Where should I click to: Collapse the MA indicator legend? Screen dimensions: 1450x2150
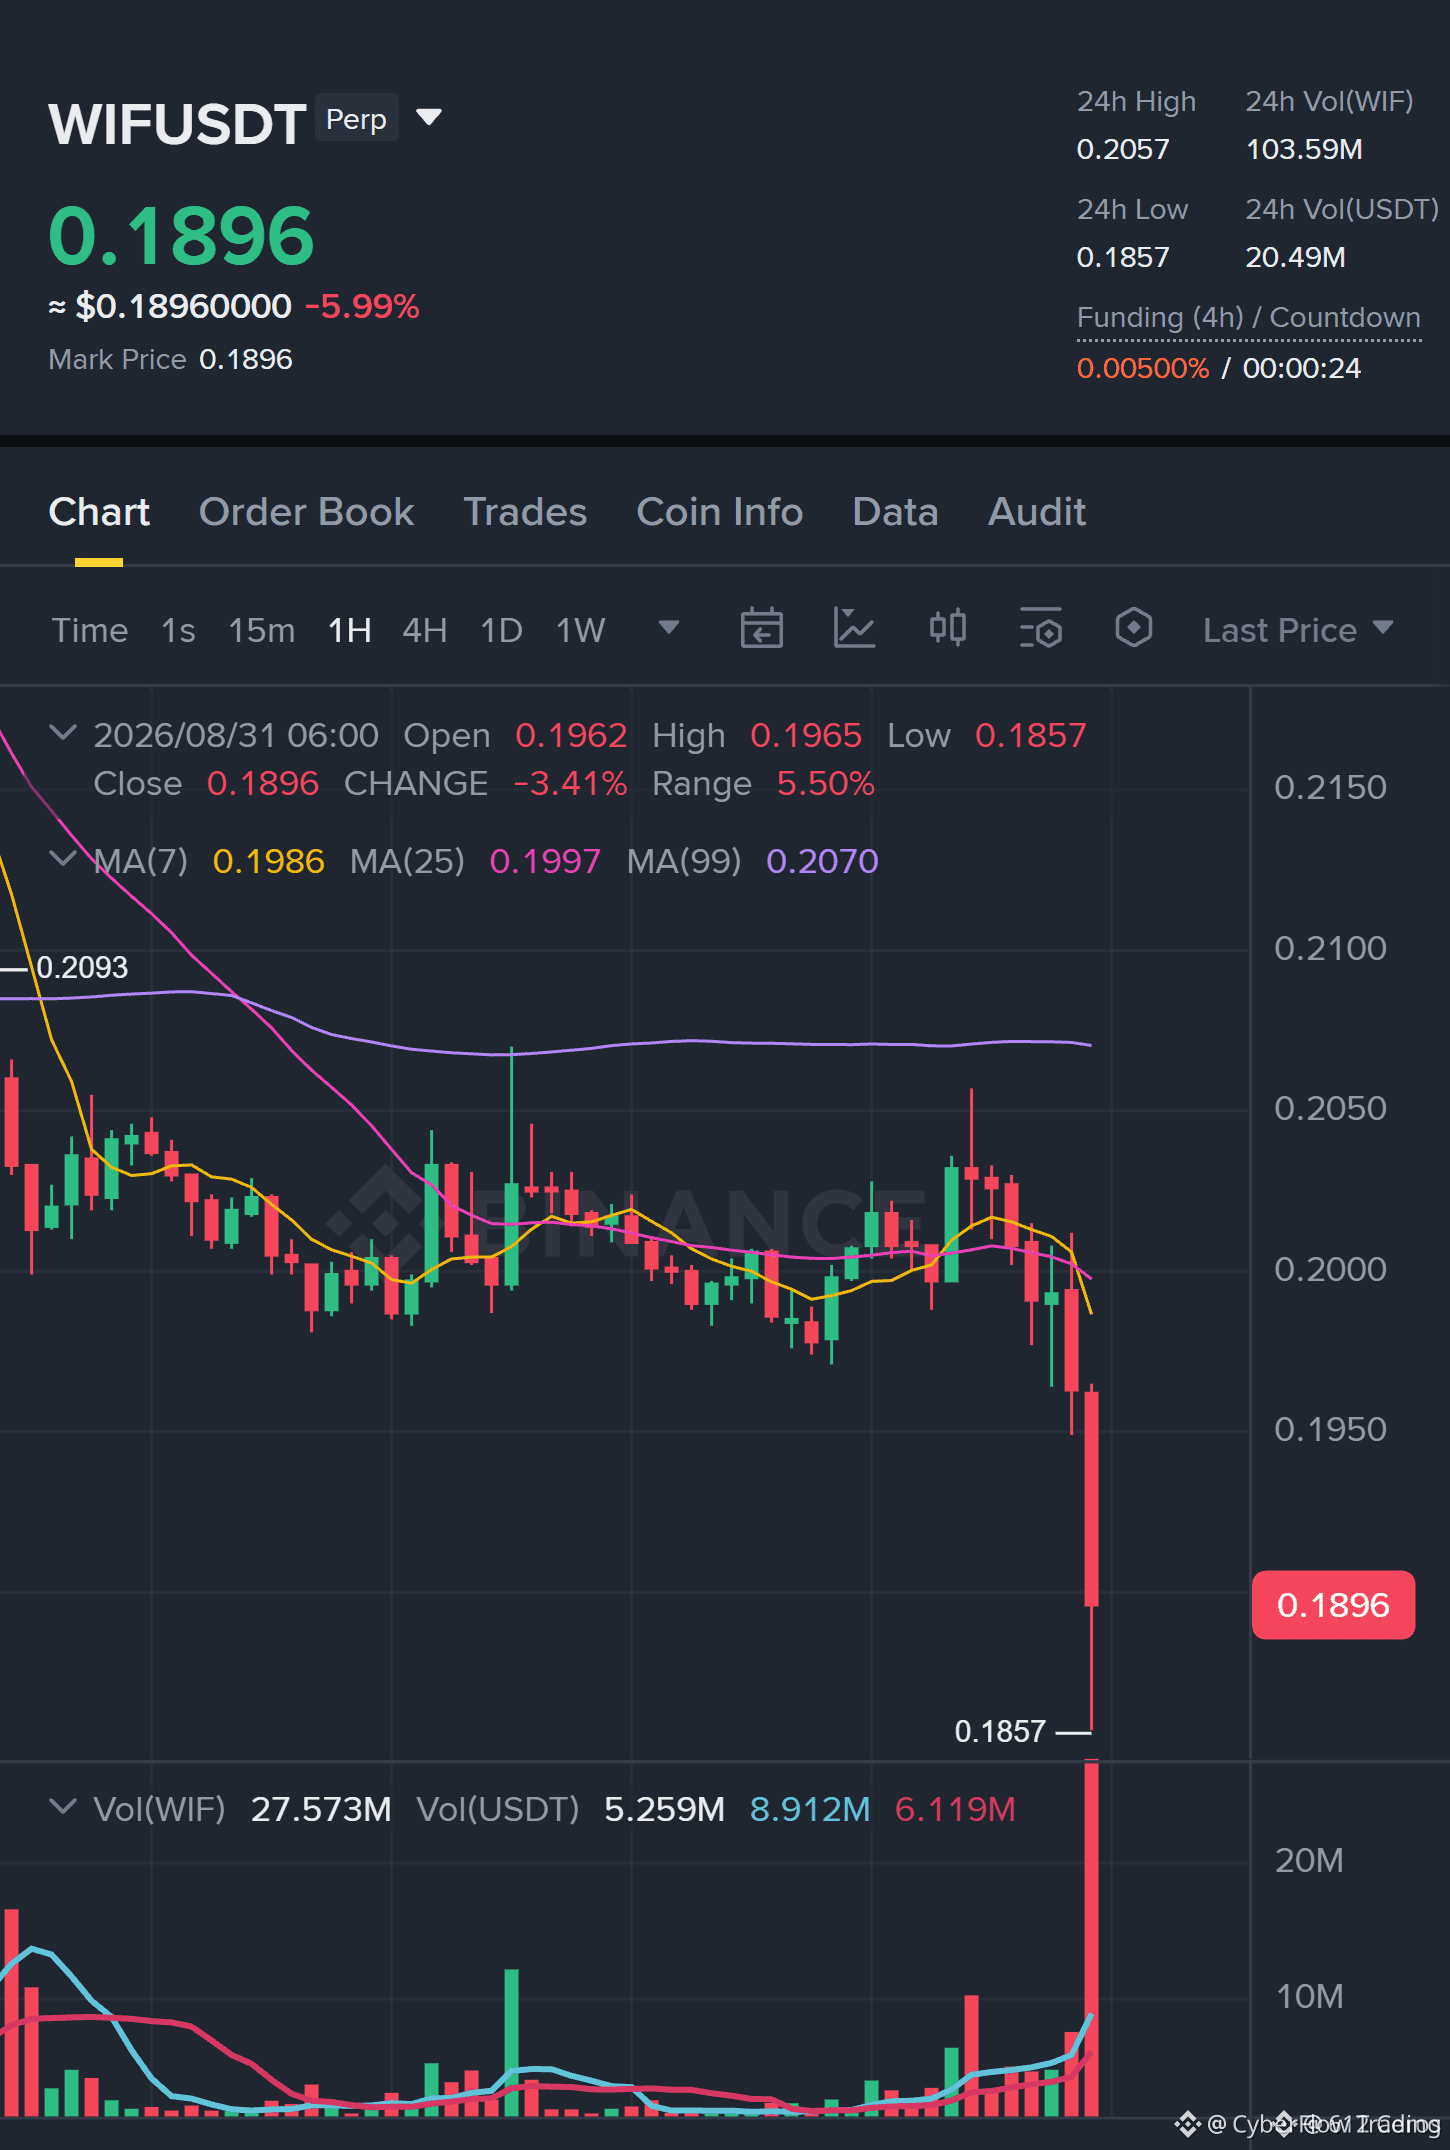(x=63, y=859)
